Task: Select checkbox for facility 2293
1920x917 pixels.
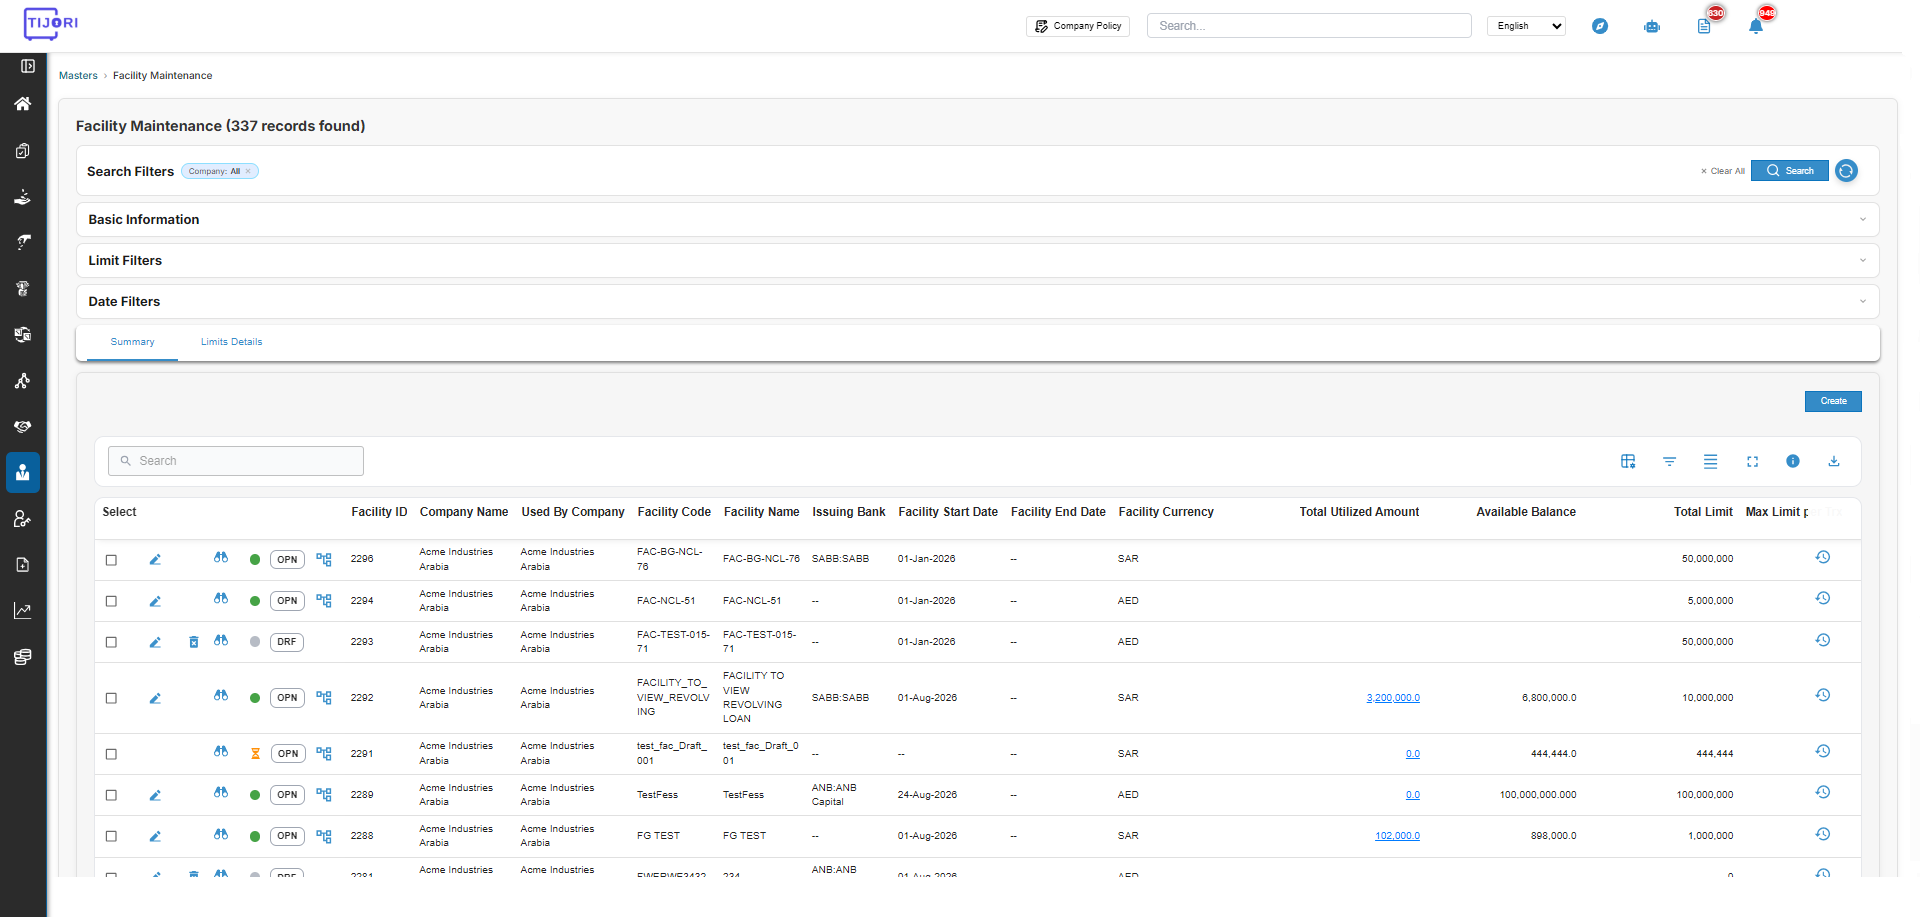Action: [111, 642]
